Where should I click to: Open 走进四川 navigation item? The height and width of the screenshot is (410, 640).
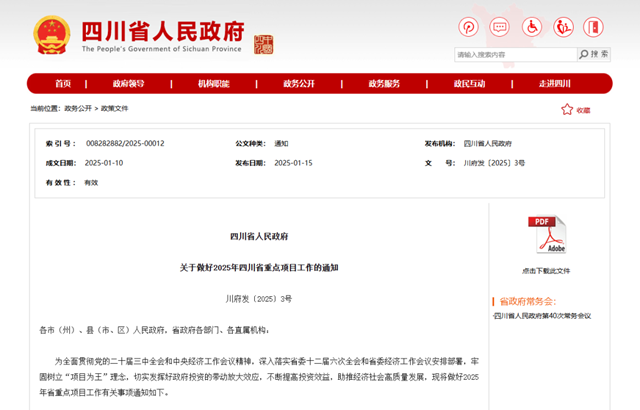click(x=555, y=84)
